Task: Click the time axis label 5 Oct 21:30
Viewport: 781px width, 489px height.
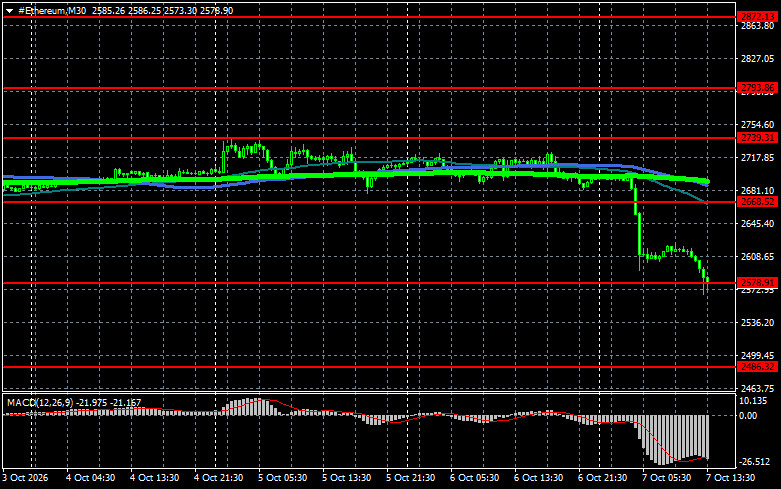Action: 410,478
